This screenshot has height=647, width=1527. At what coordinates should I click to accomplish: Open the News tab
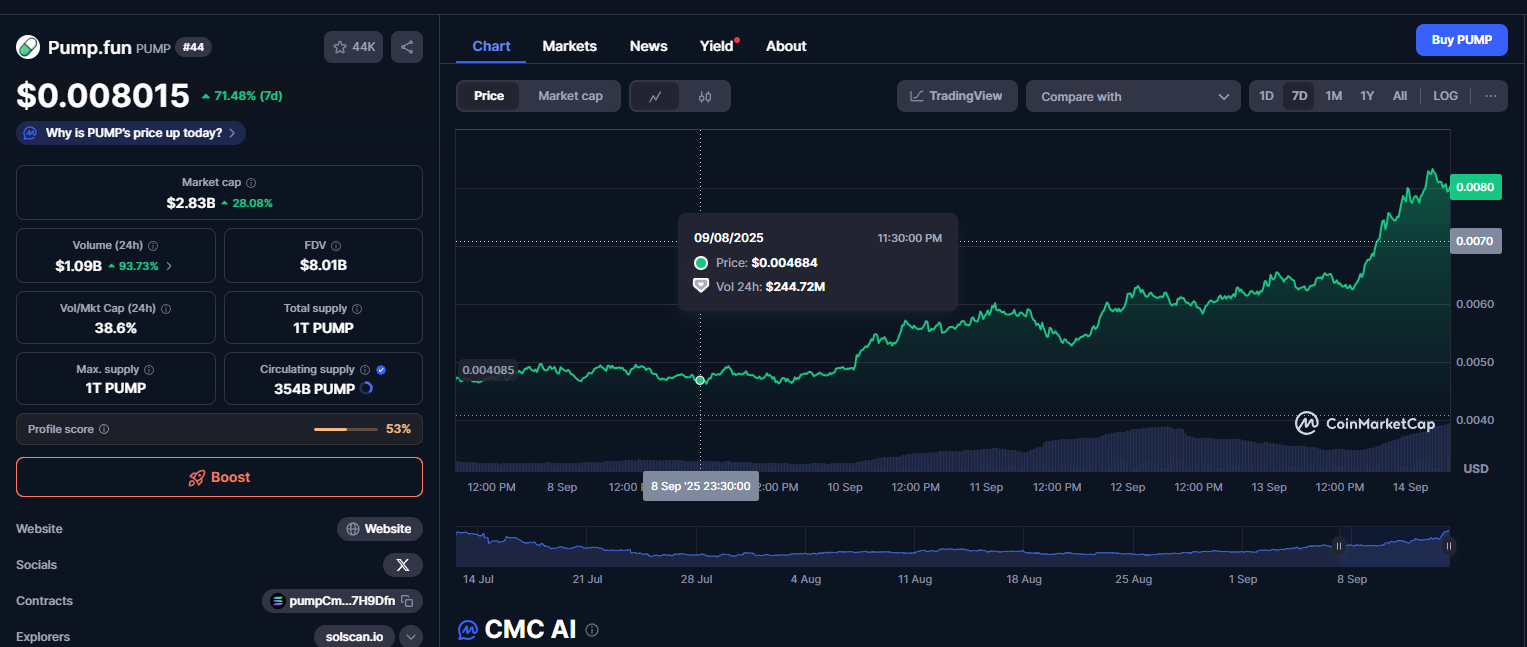coord(648,46)
